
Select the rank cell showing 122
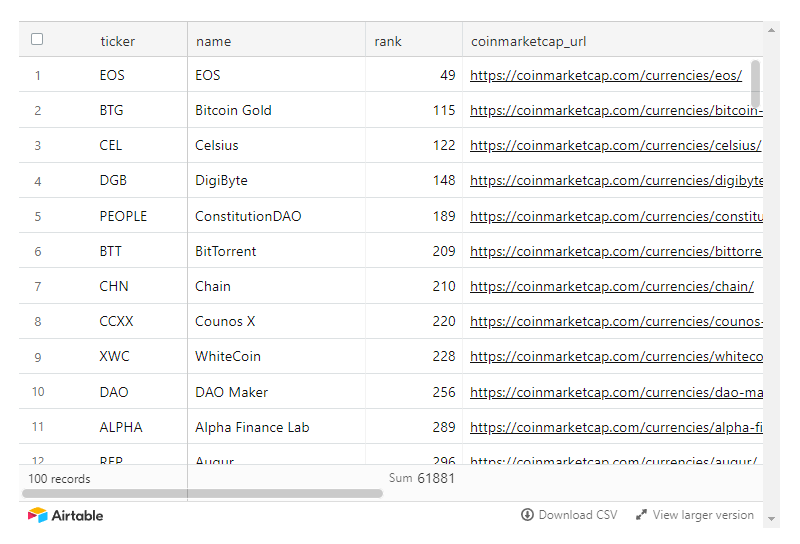tap(414, 145)
